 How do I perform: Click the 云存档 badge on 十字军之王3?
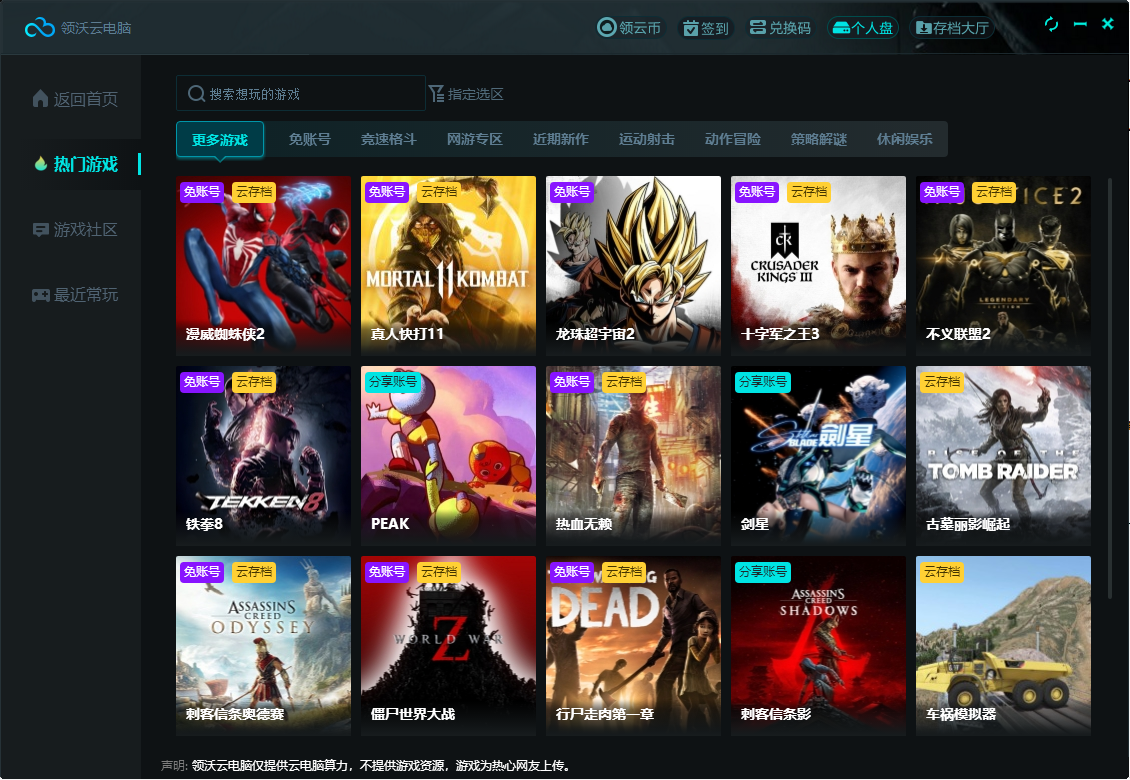809,192
